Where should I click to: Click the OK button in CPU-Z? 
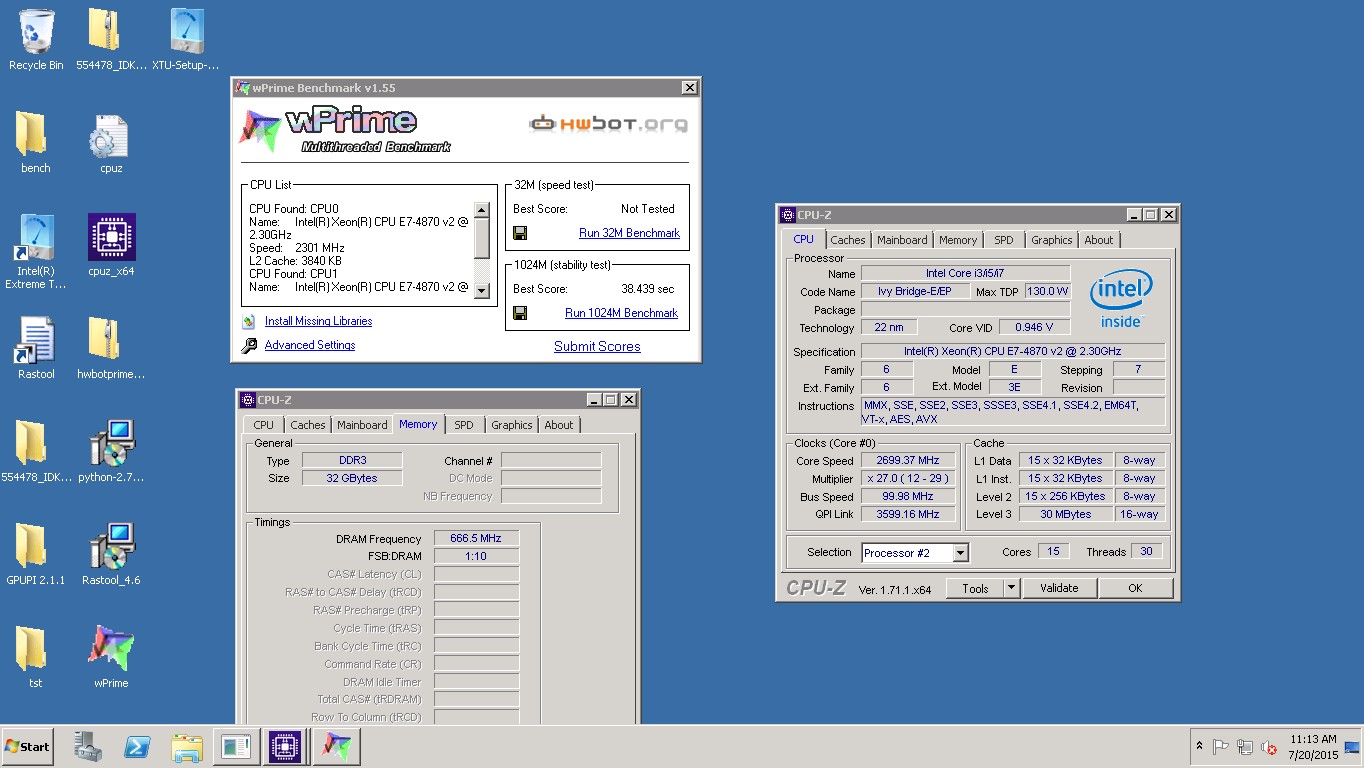click(1135, 588)
